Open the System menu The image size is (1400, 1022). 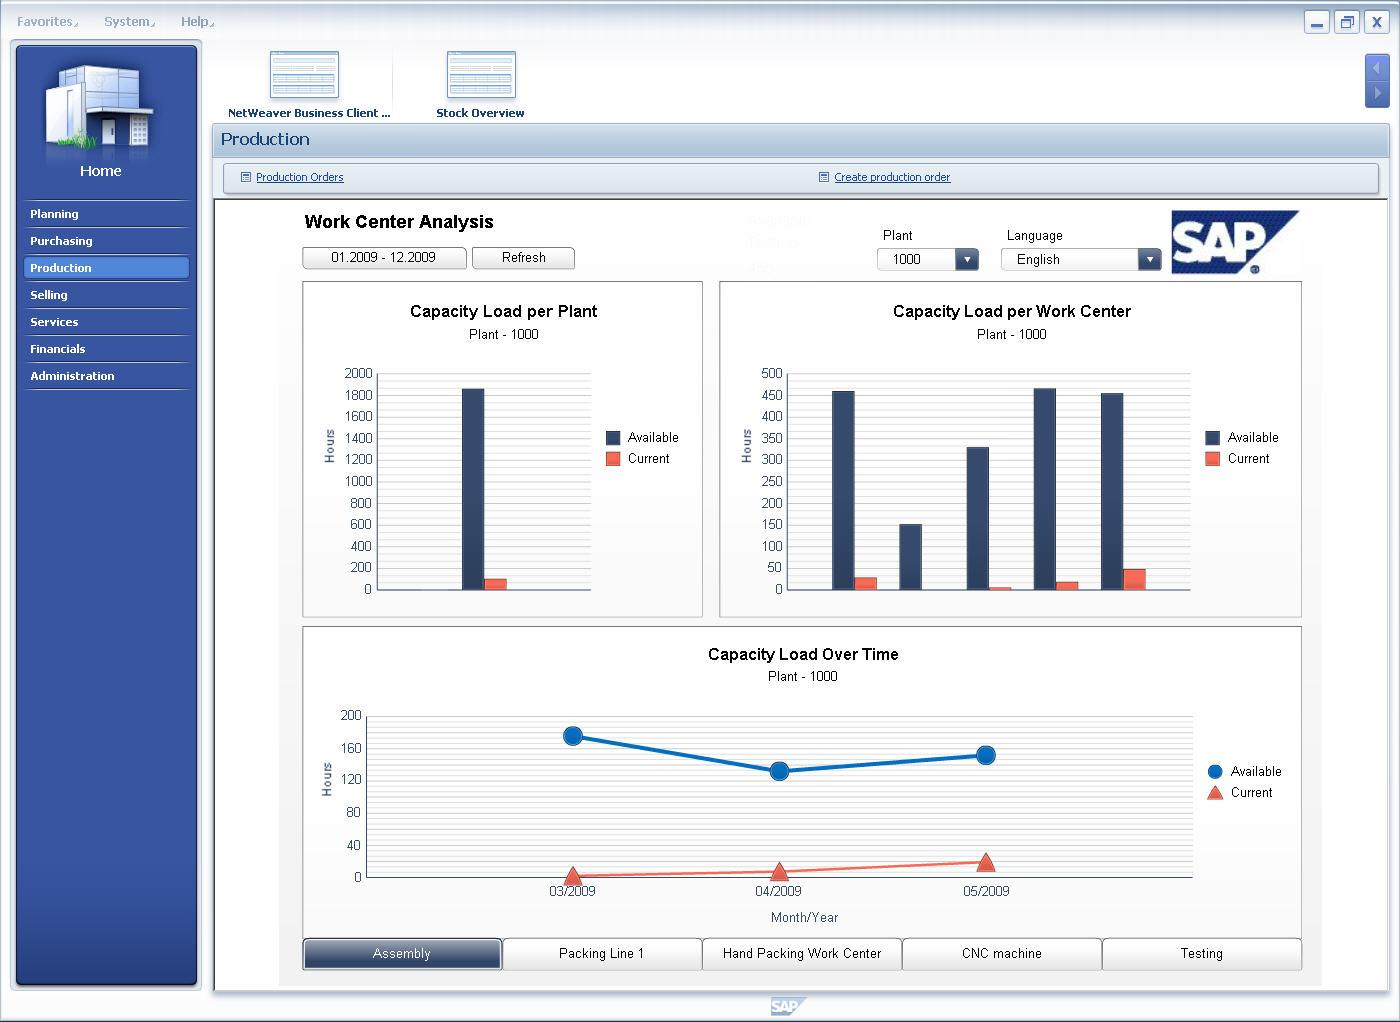click(128, 21)
